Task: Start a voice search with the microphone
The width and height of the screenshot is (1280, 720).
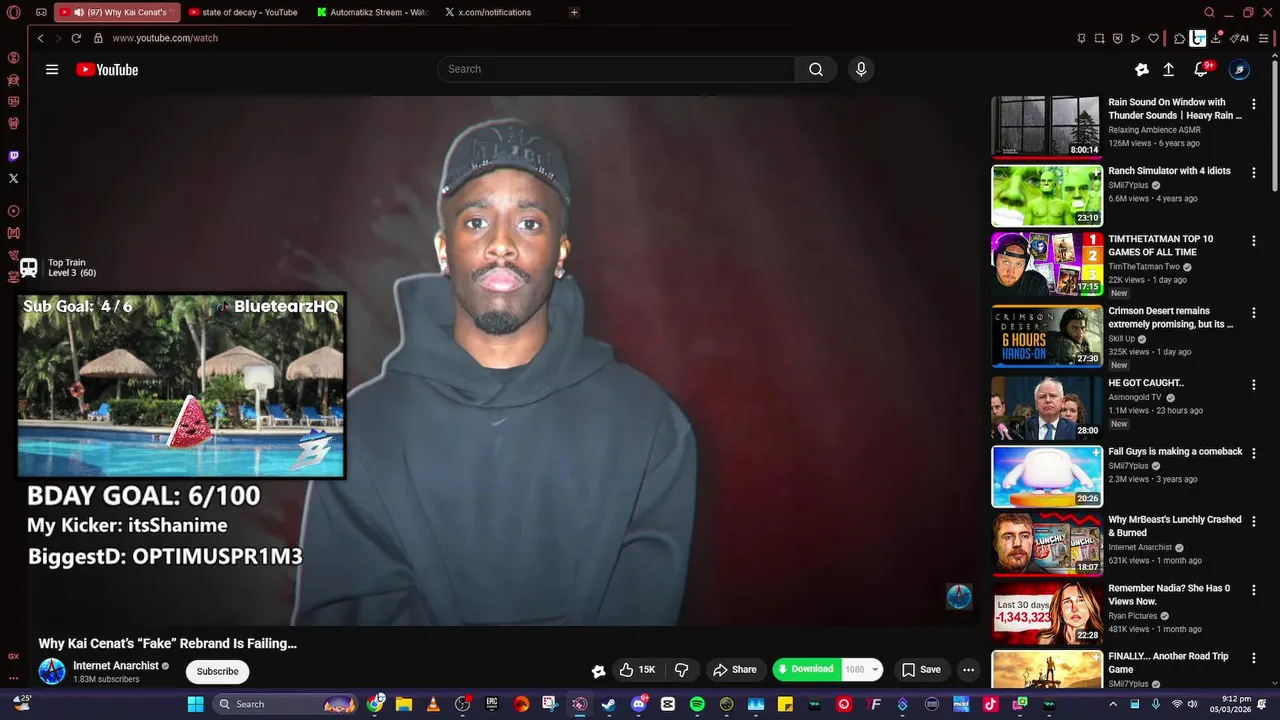Action: [x=861, y=69]
